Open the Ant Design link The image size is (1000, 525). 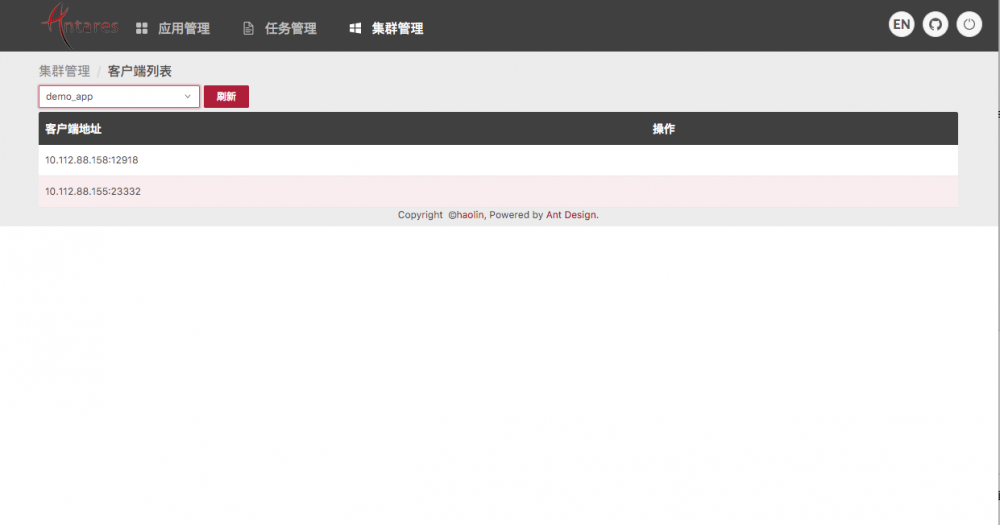[571, 215]
